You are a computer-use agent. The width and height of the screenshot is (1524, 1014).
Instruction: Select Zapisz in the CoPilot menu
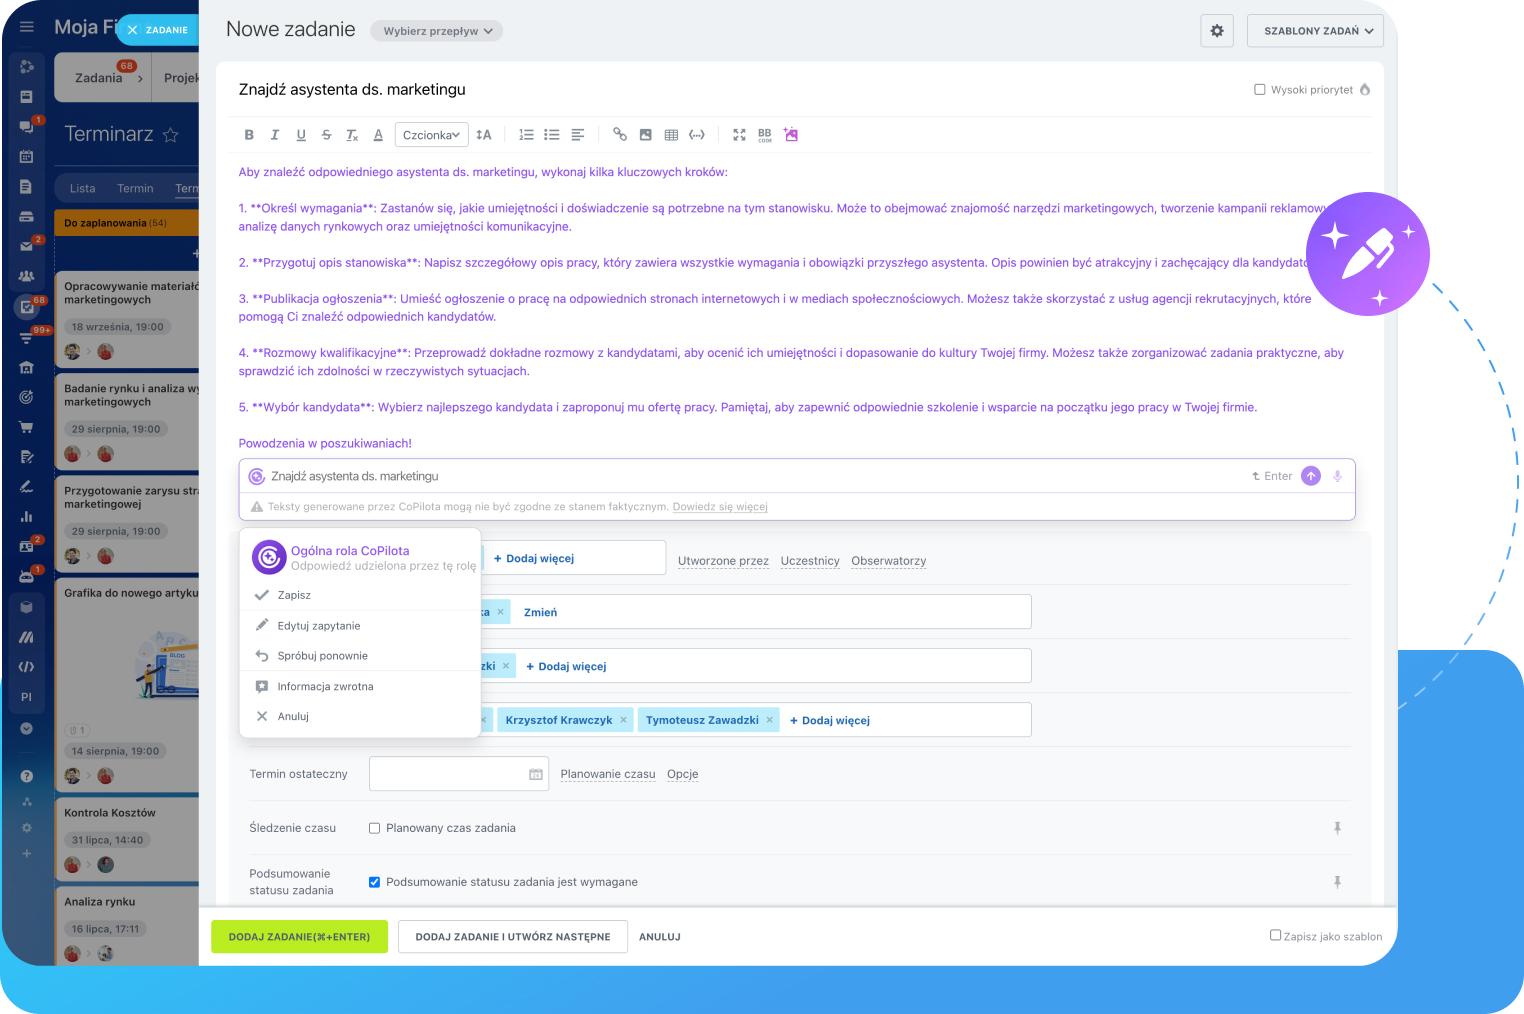(294, 595)
